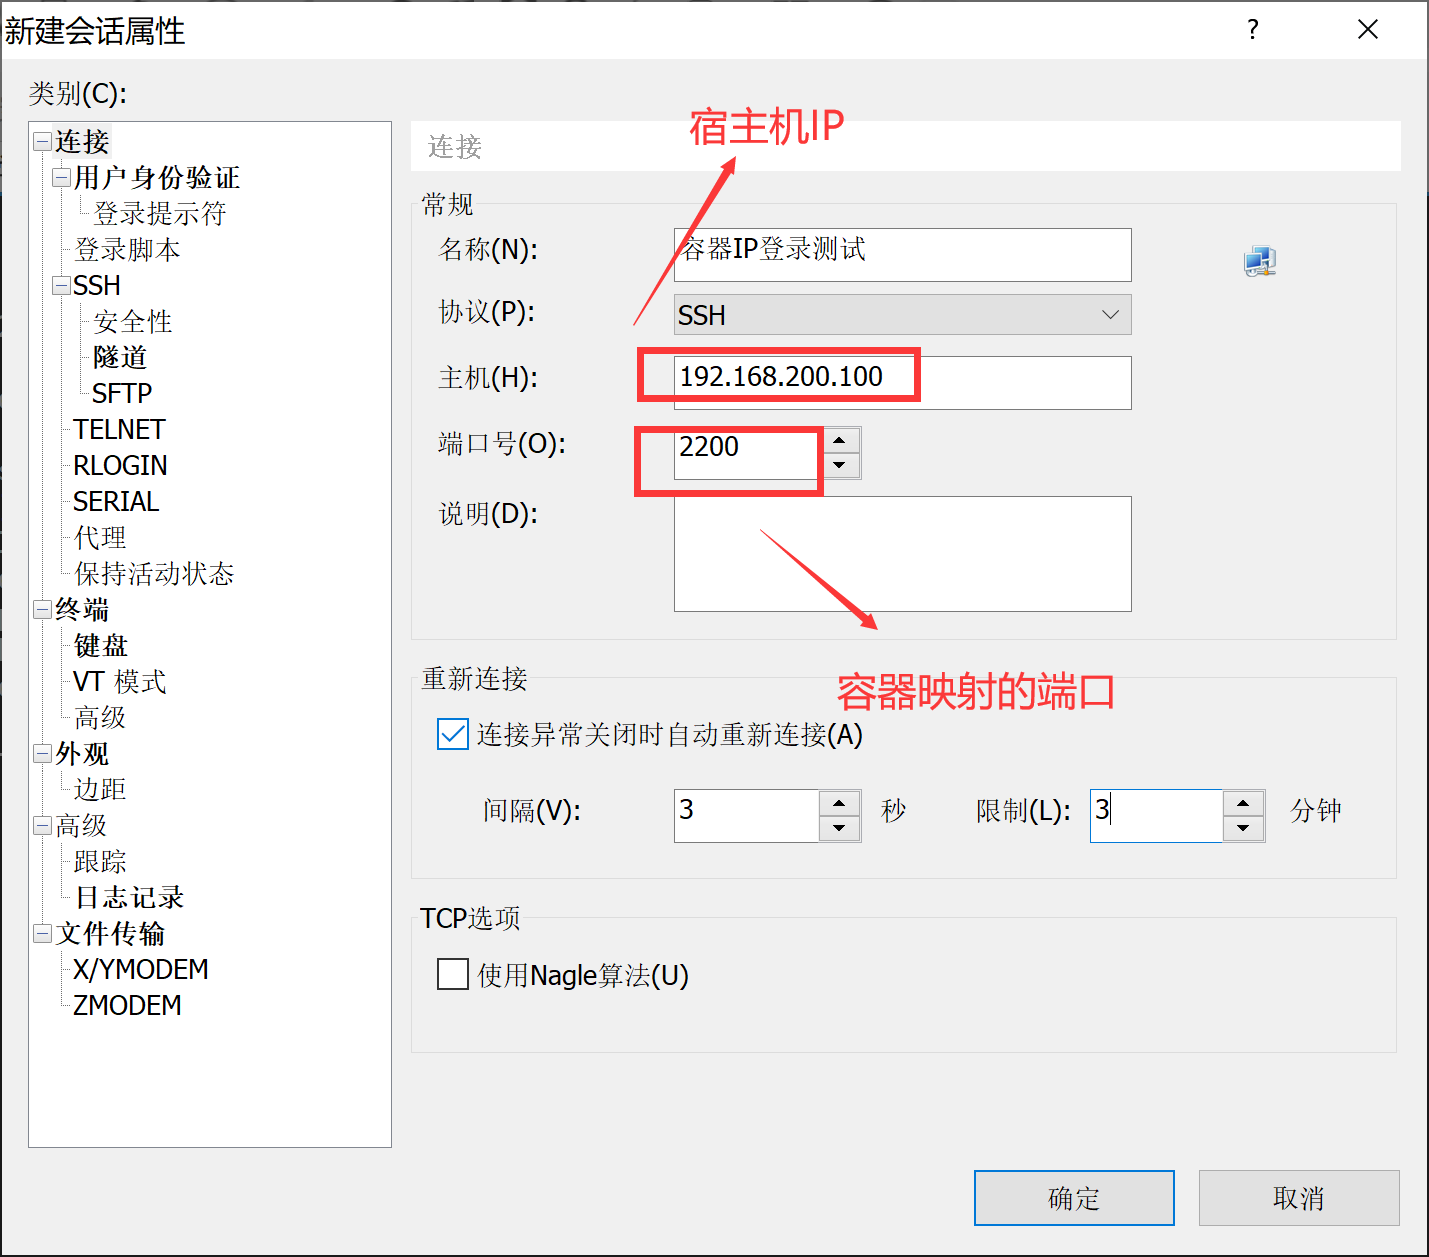Click the 间隔 value field
This screenshot has height=1257, width=1429.
pyautogui.click(x=747, y=816)
